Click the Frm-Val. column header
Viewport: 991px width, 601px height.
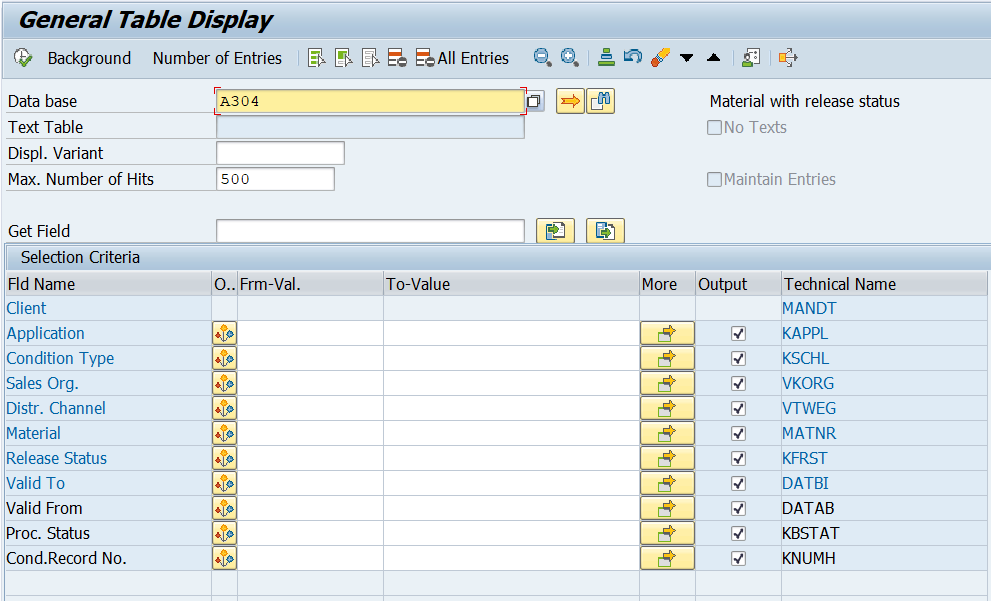310,284
